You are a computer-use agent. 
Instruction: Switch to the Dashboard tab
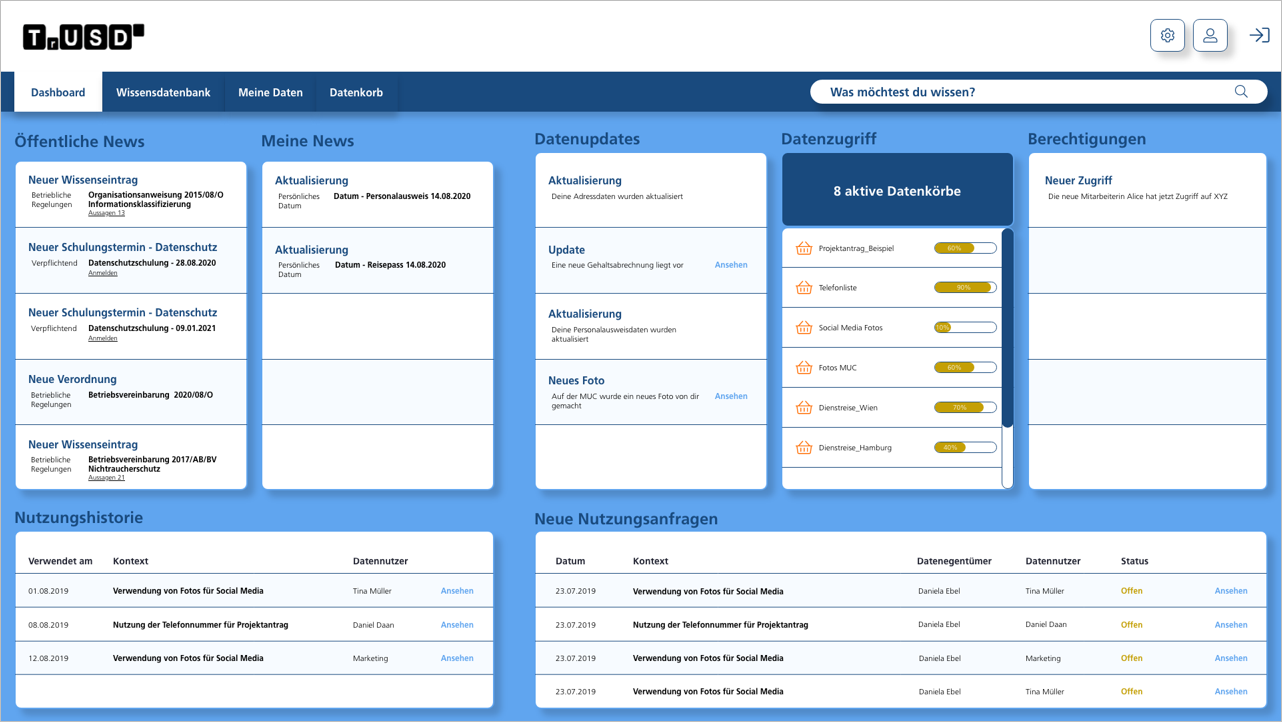58,92
